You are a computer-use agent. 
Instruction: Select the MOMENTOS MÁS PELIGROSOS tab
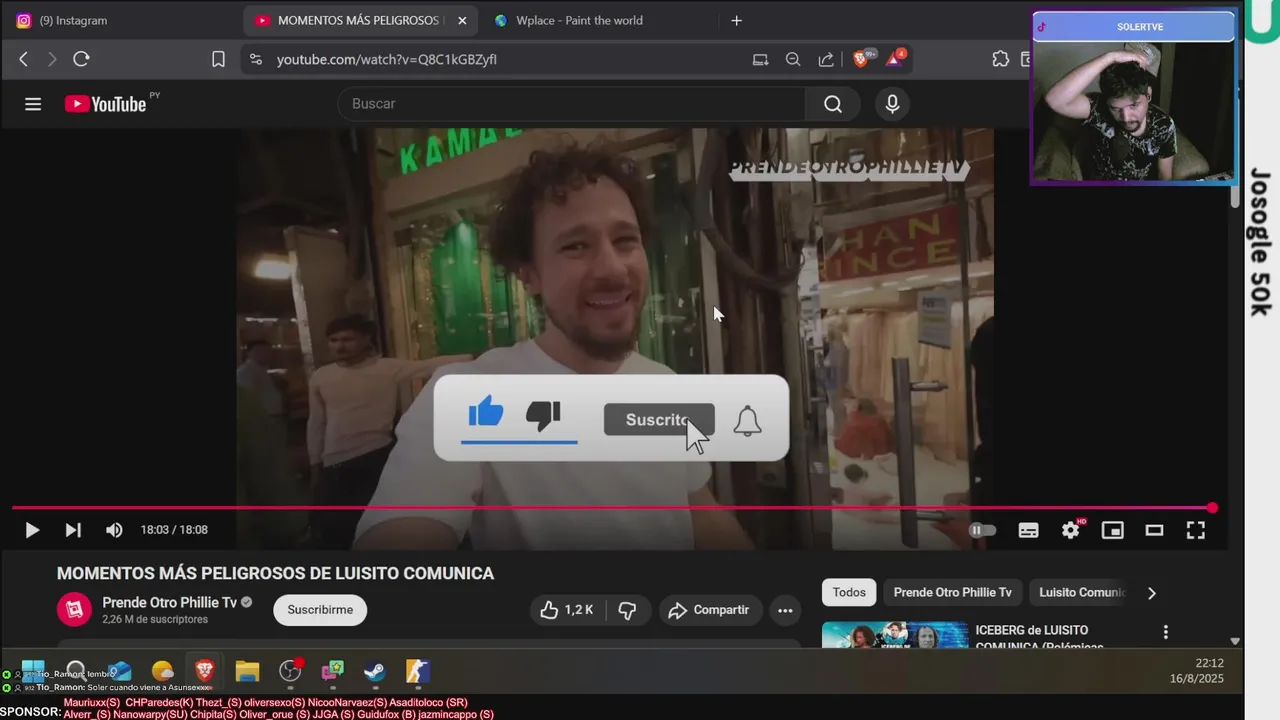coord(360,20)
